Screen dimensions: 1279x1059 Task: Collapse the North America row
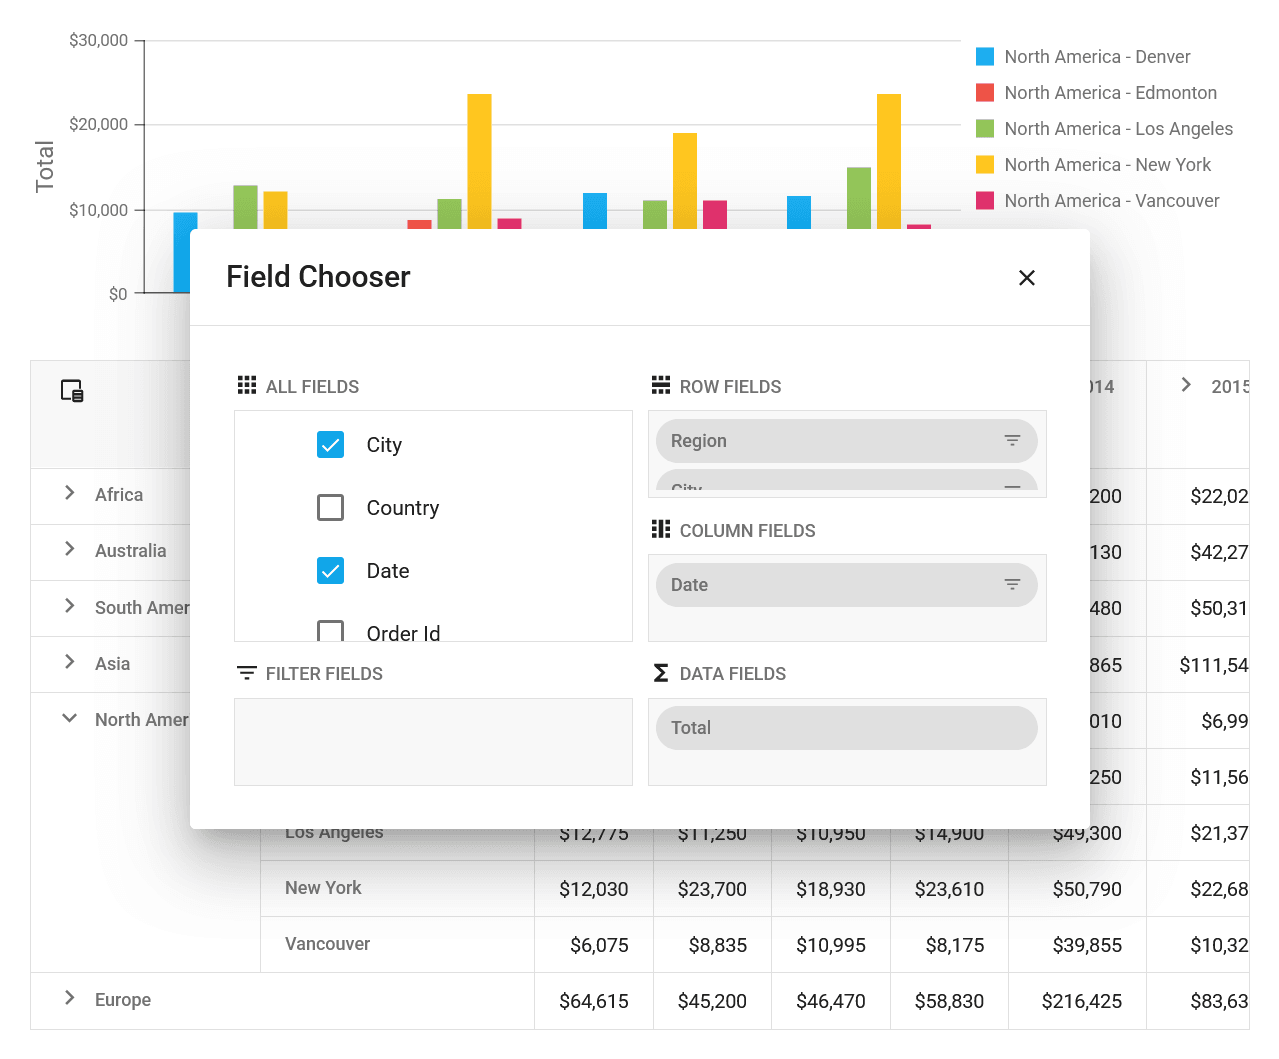pyautogui.click(x=70, y=718)
